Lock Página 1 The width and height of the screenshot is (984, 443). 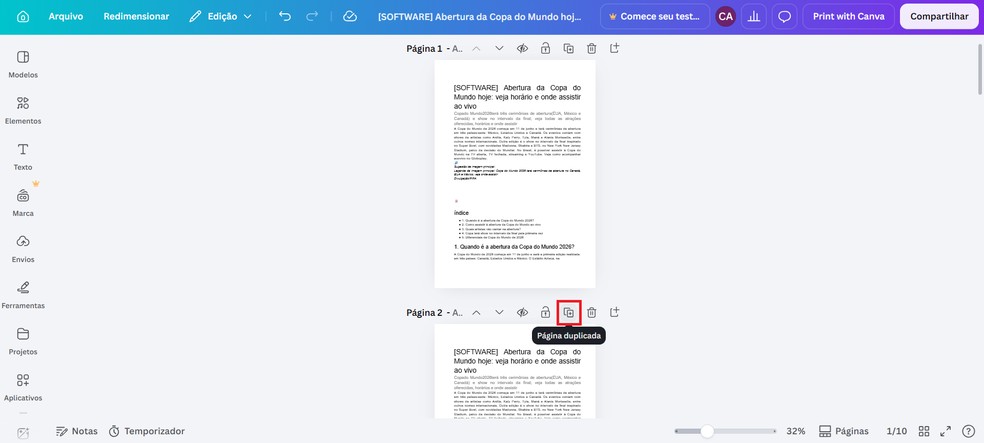point(545,48)
